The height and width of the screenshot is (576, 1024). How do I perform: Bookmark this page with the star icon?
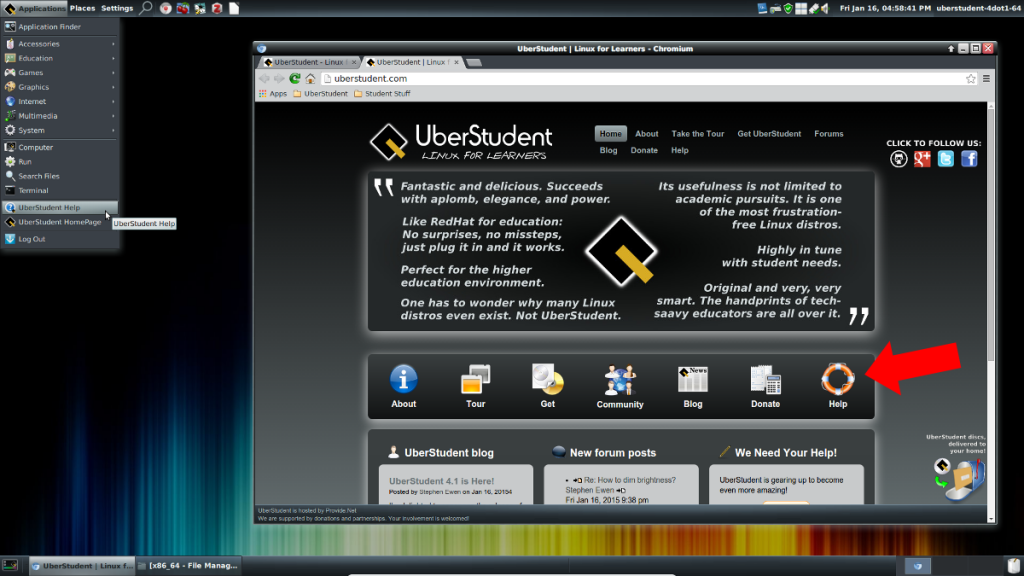click(x=970, y=78)
